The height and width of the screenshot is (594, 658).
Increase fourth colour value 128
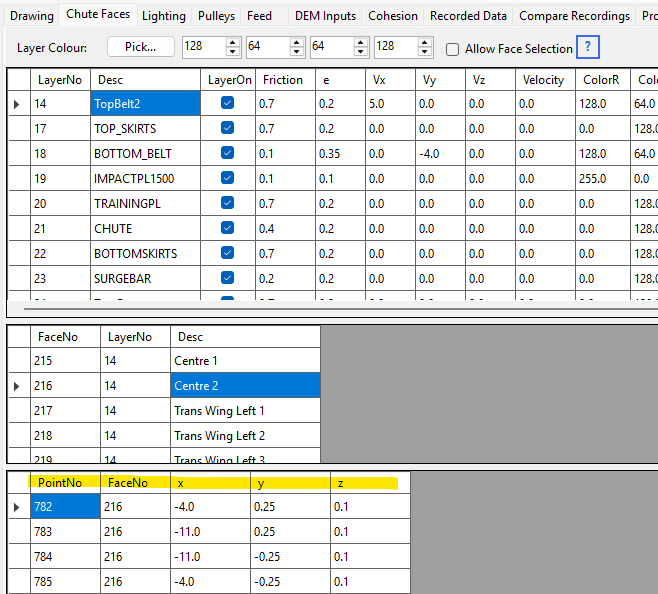[425, 42]
